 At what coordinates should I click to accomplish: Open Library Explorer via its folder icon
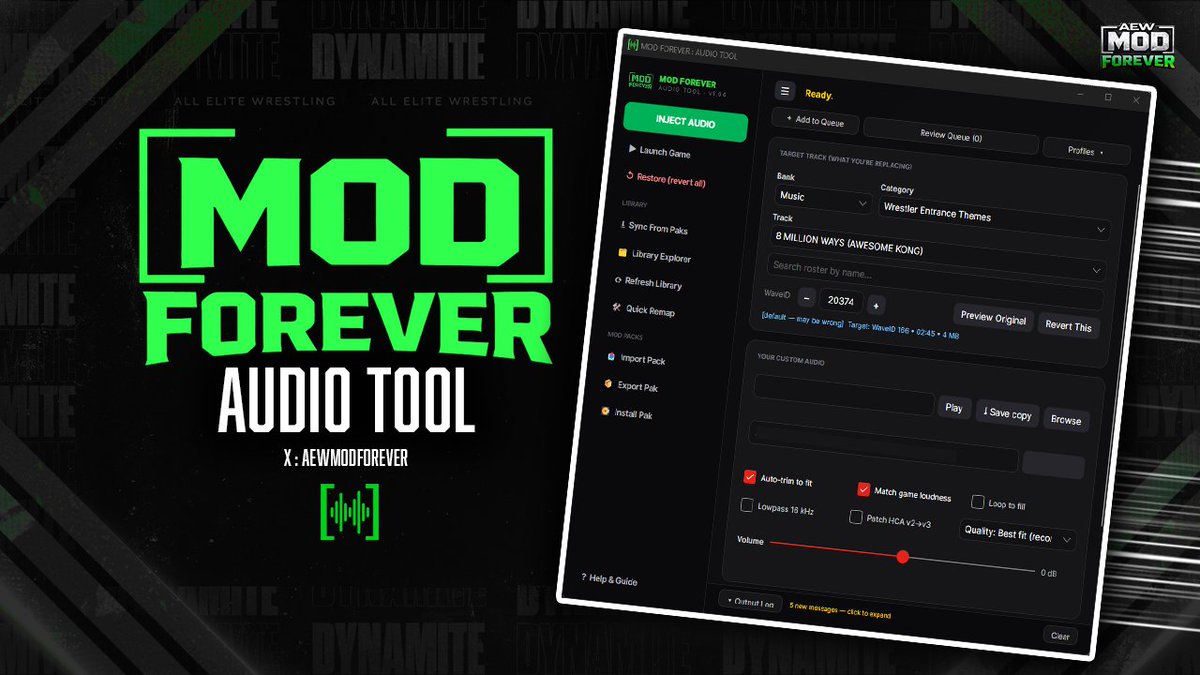coord(623,254)
